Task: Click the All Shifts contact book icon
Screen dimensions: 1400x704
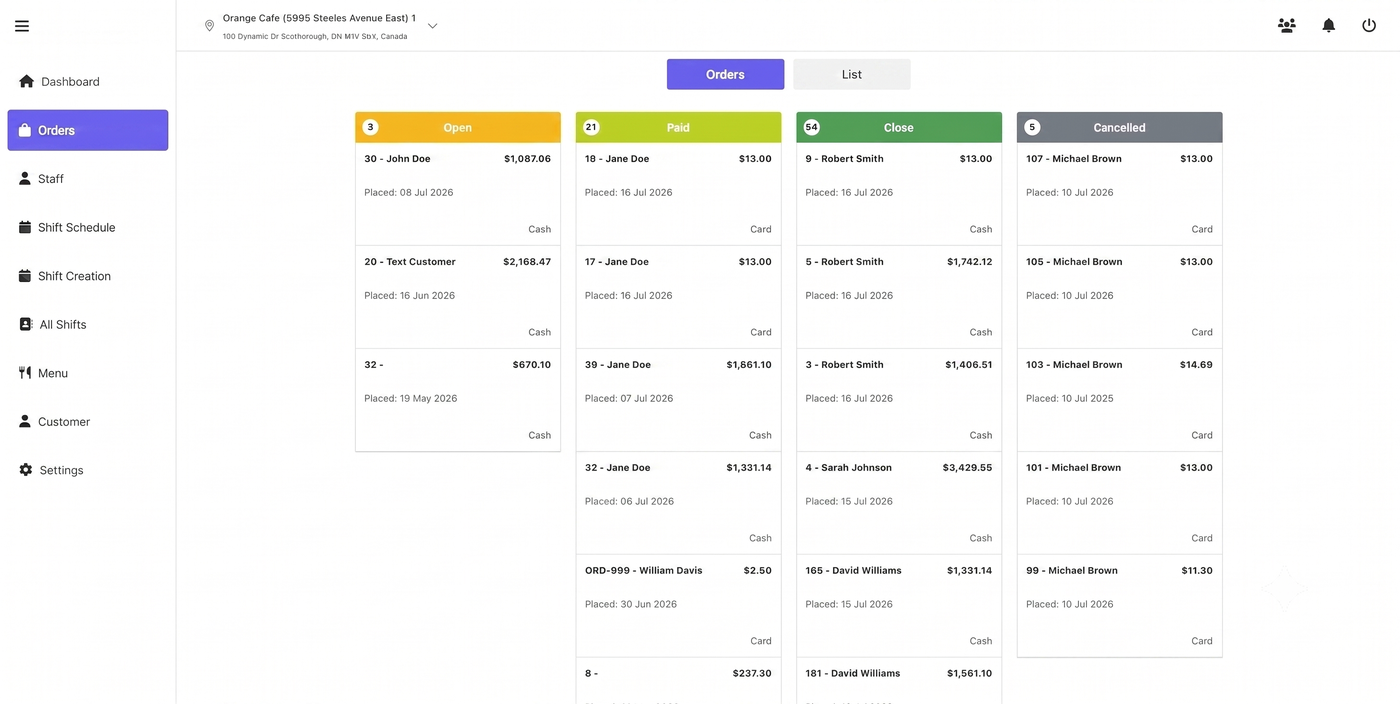Action: pyautogui.click(x=26, y=324)
